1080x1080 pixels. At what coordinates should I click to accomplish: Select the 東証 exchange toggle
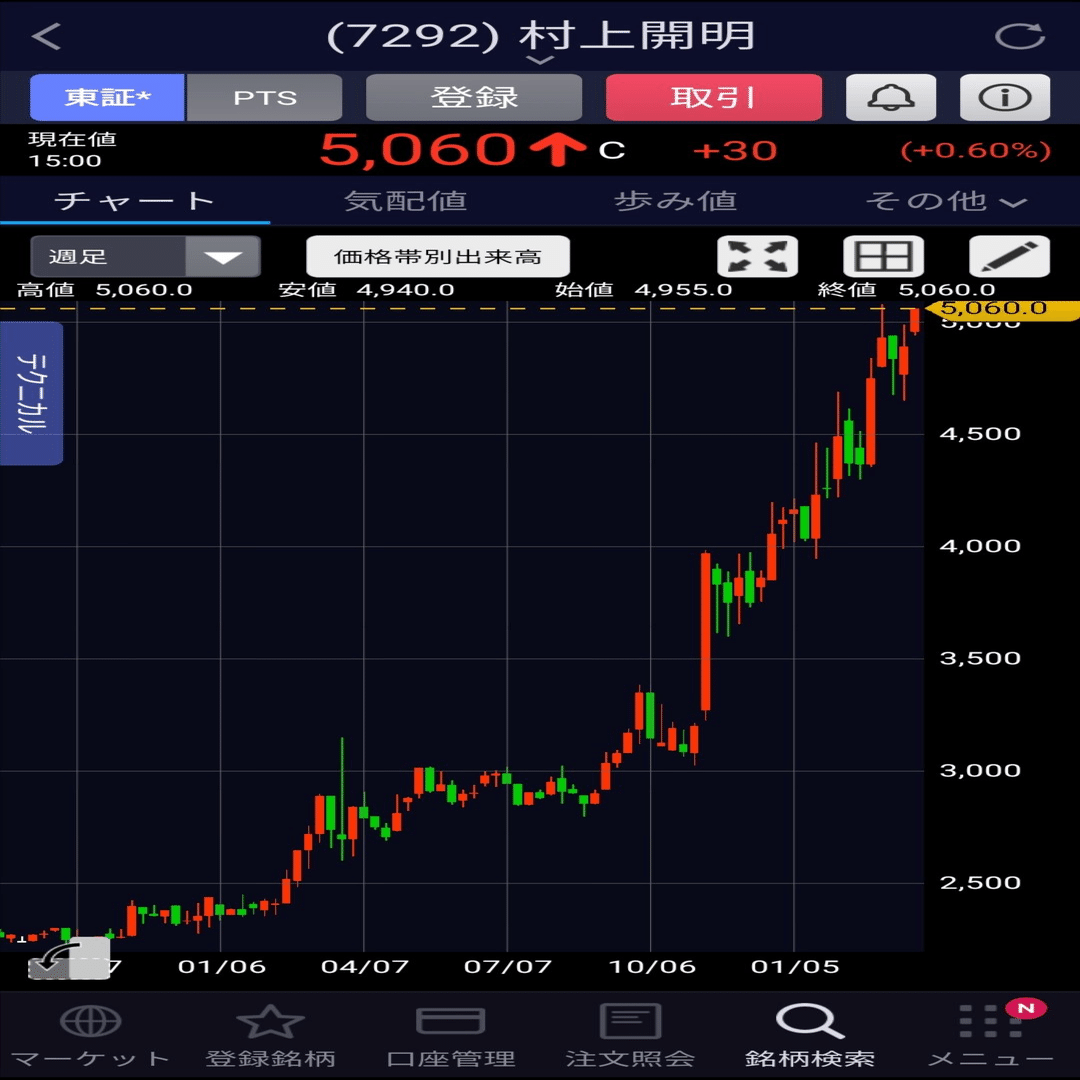click(107, 97)
